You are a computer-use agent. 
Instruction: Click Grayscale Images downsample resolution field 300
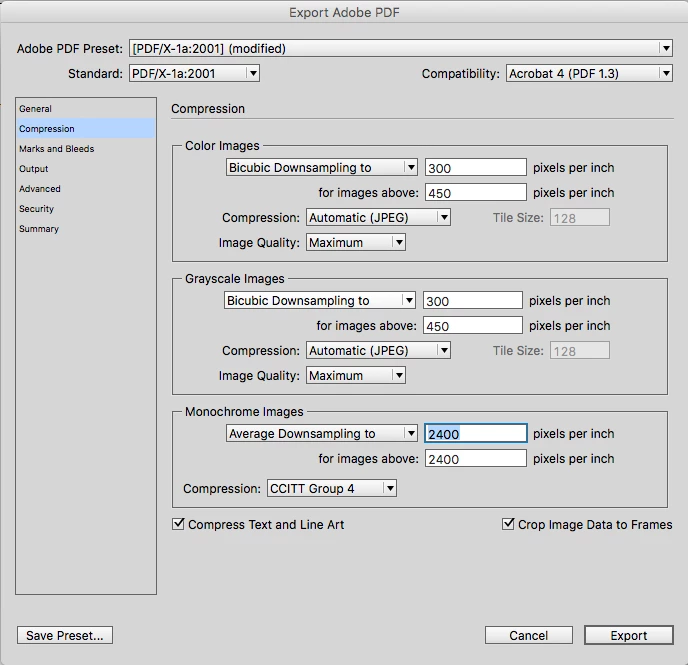click(x=473, y=300)
